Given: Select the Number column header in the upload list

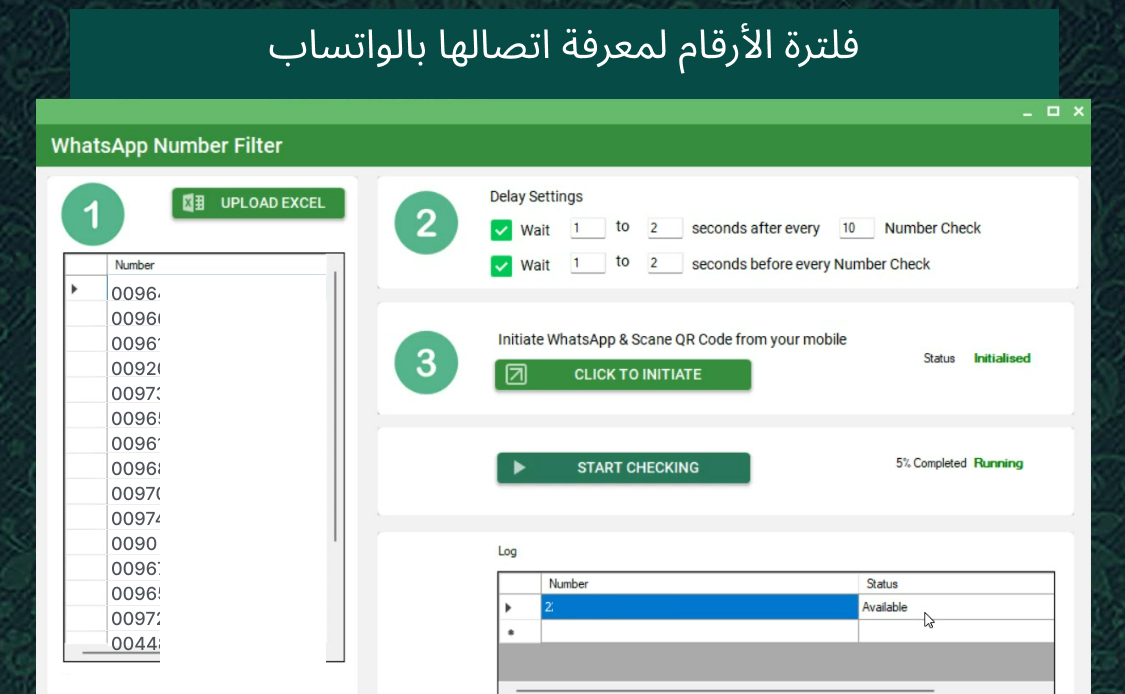Looking at the screenshot, I should pyautogui.click(x=217, y=265).
